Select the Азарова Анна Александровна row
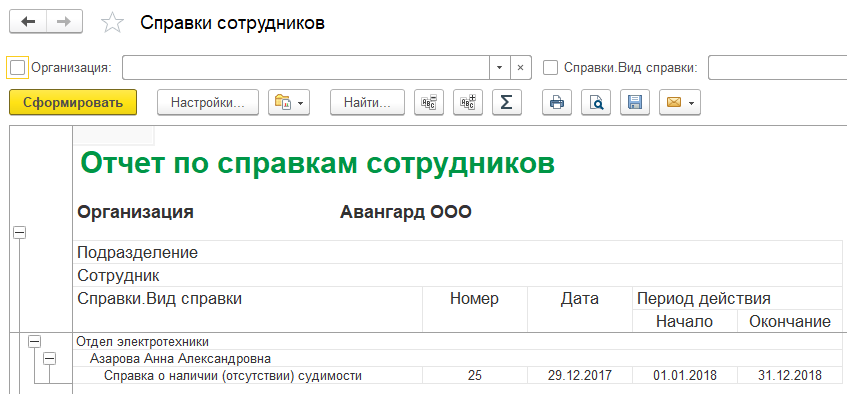 click(457, 358)
